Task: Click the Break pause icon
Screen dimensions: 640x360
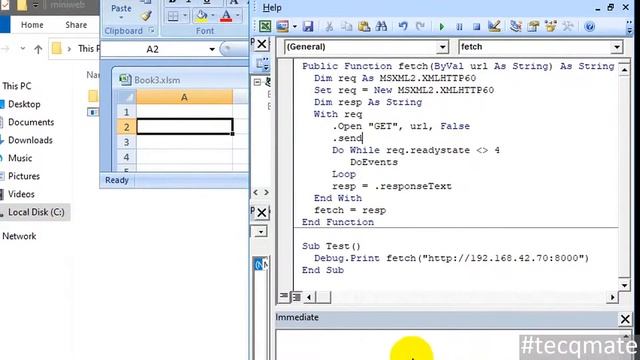Action: [459, 27]
